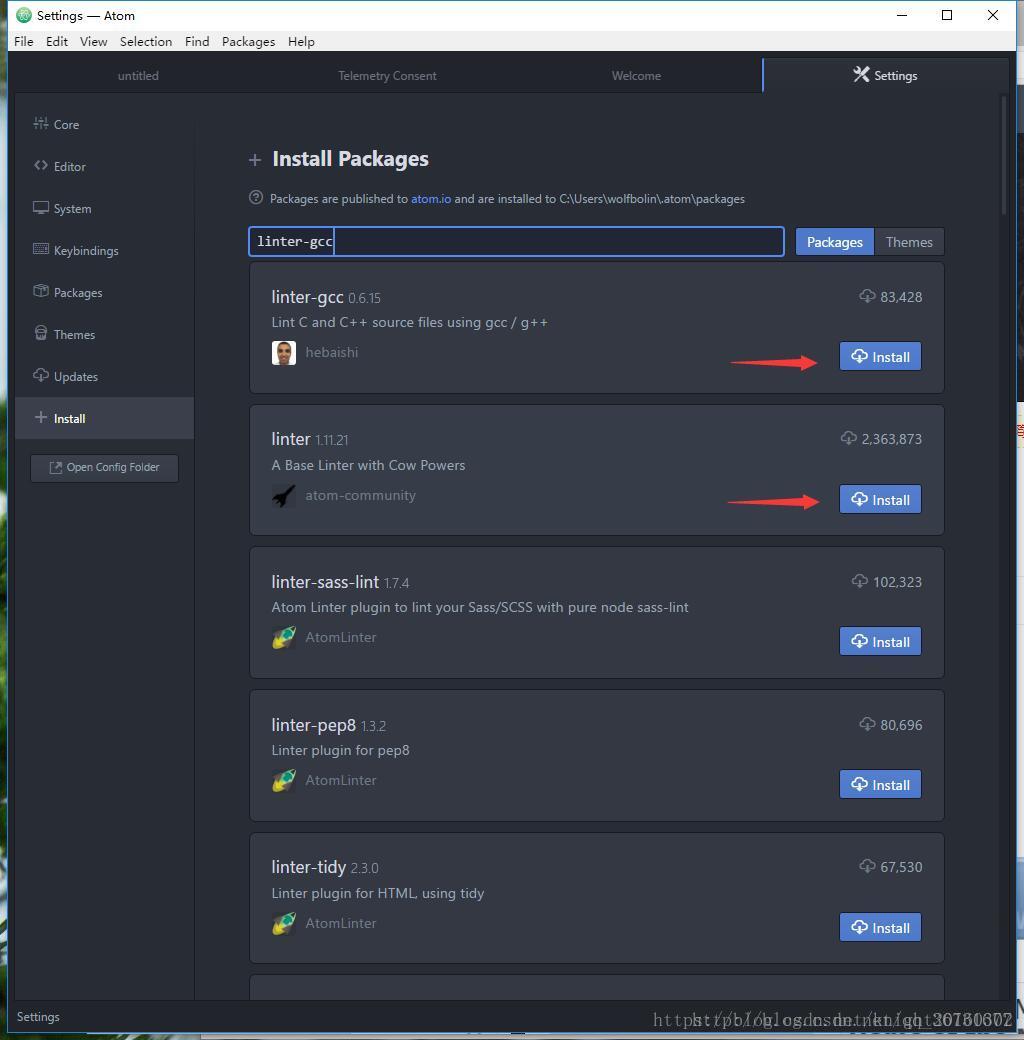
Task: Click atom-community rocket avatar
Action: pos(284,495)
